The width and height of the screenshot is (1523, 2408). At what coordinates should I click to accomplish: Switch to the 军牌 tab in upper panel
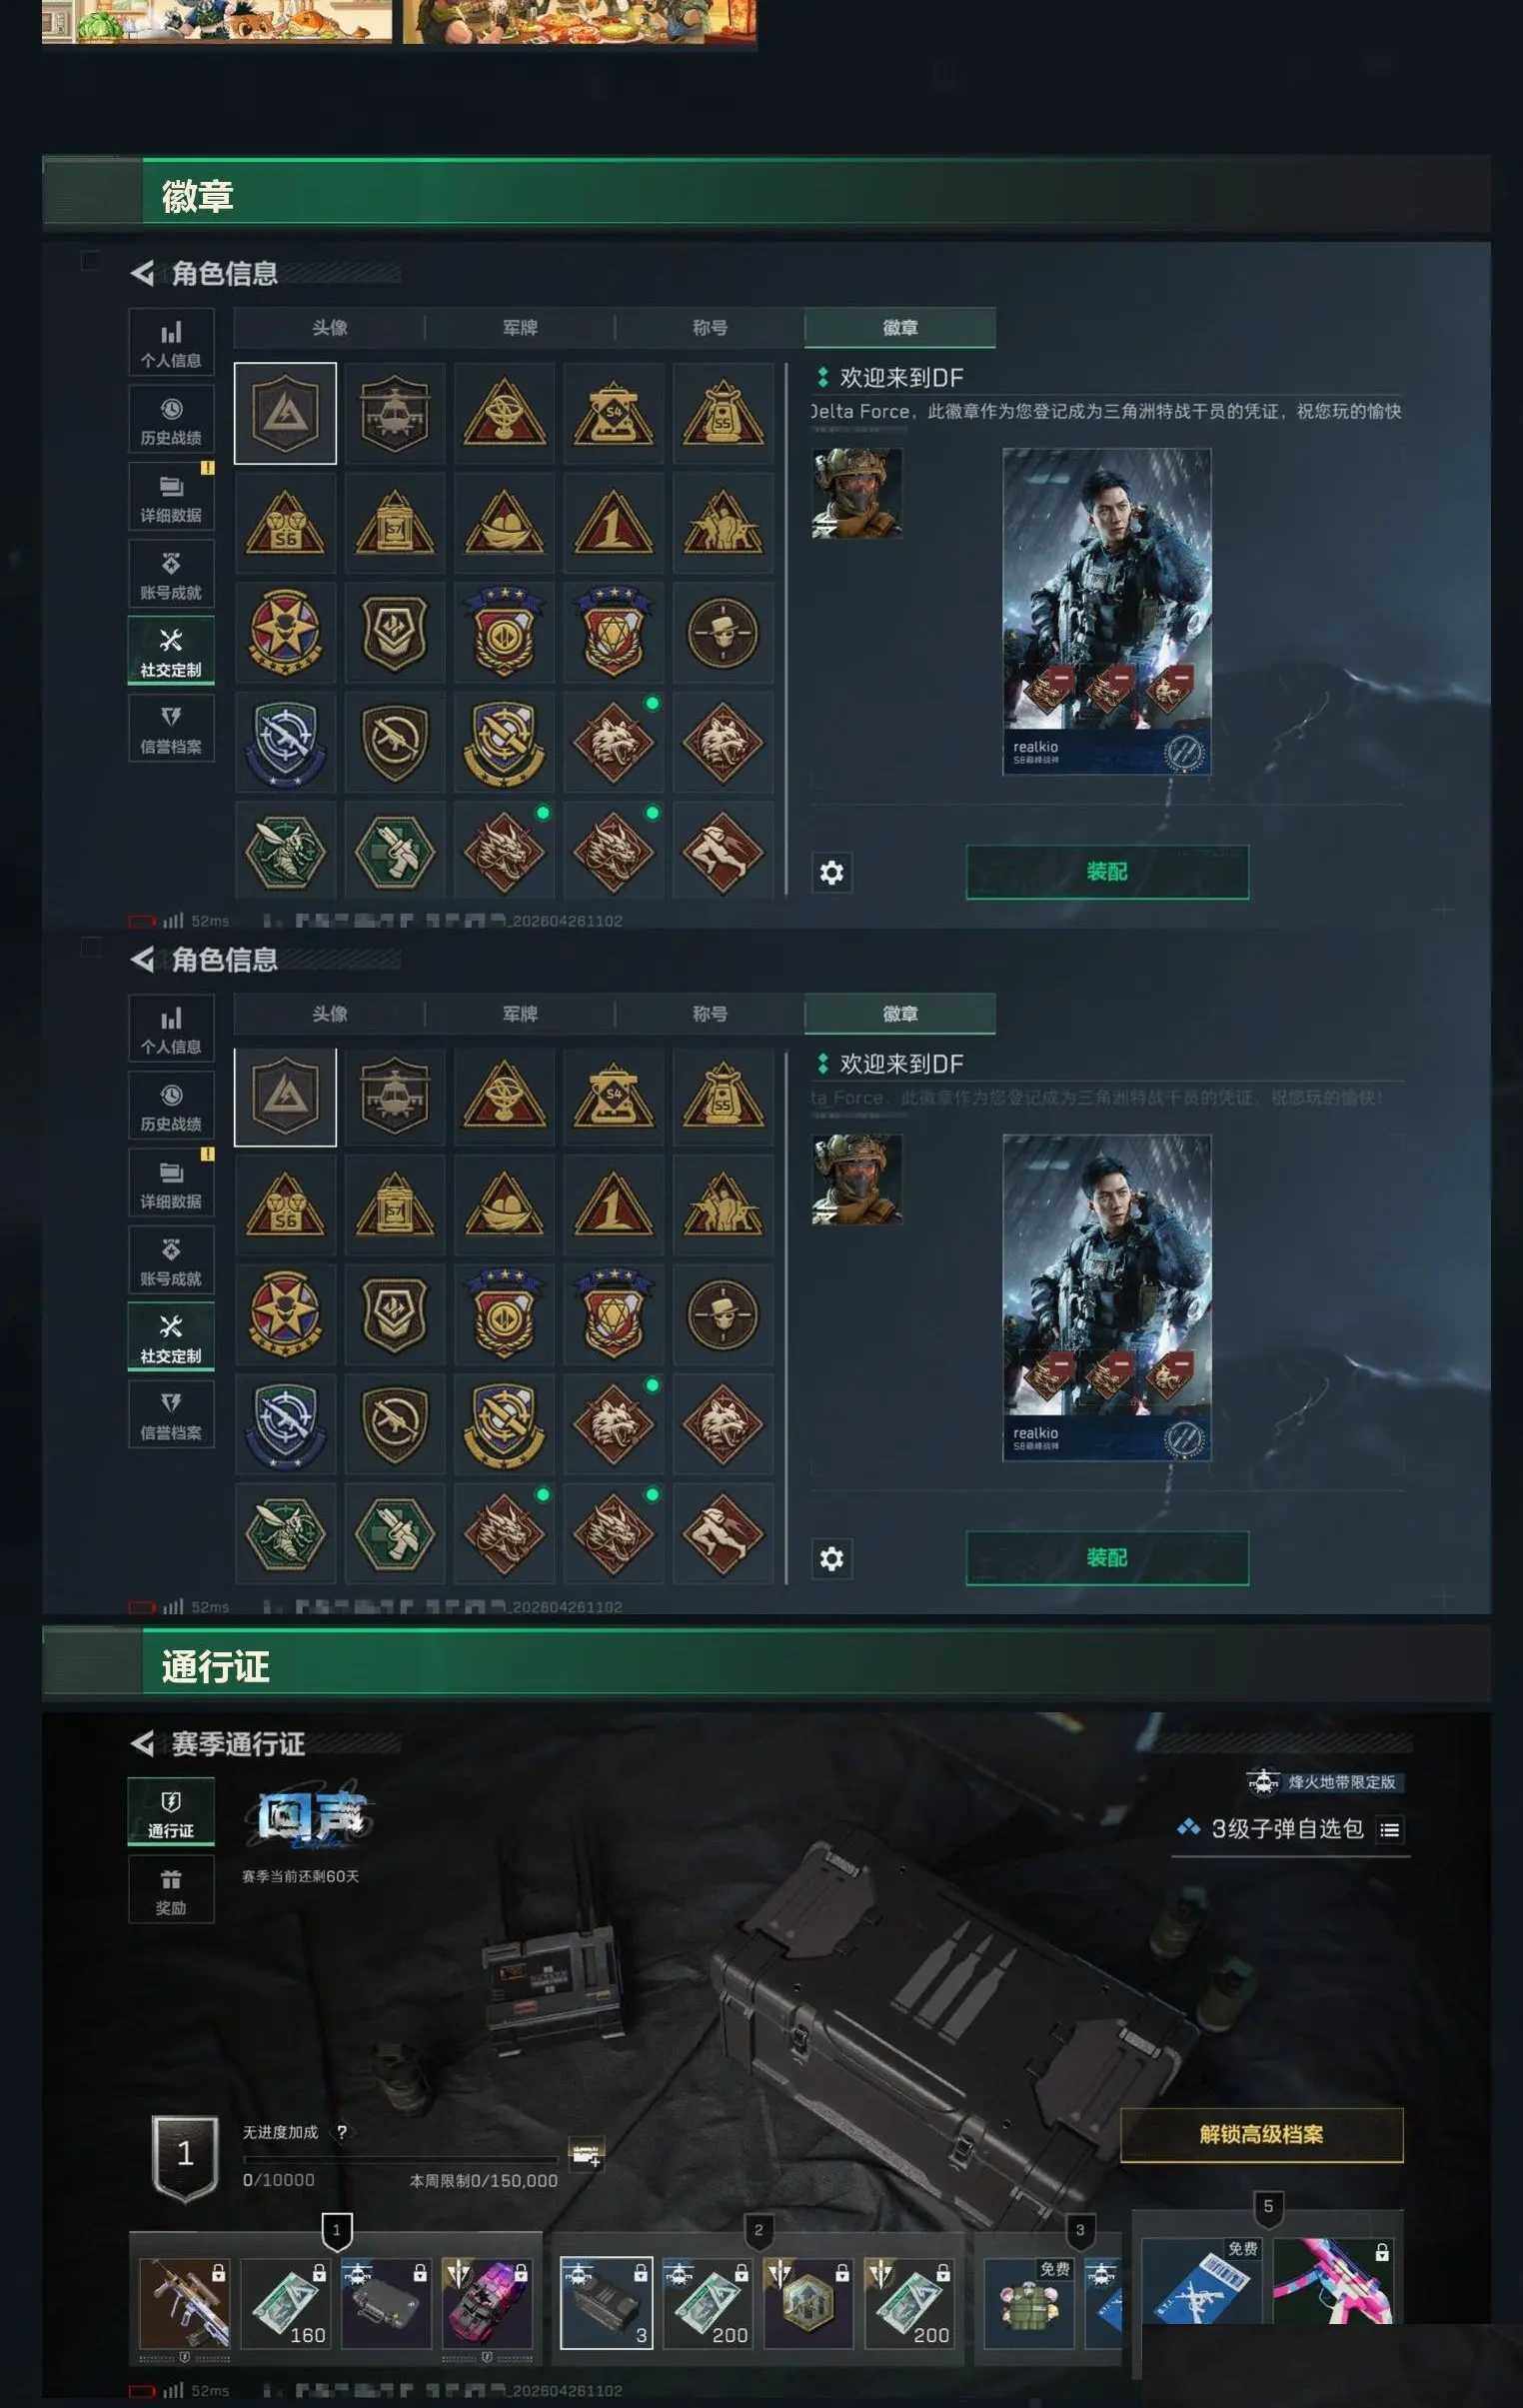[520, 328]
